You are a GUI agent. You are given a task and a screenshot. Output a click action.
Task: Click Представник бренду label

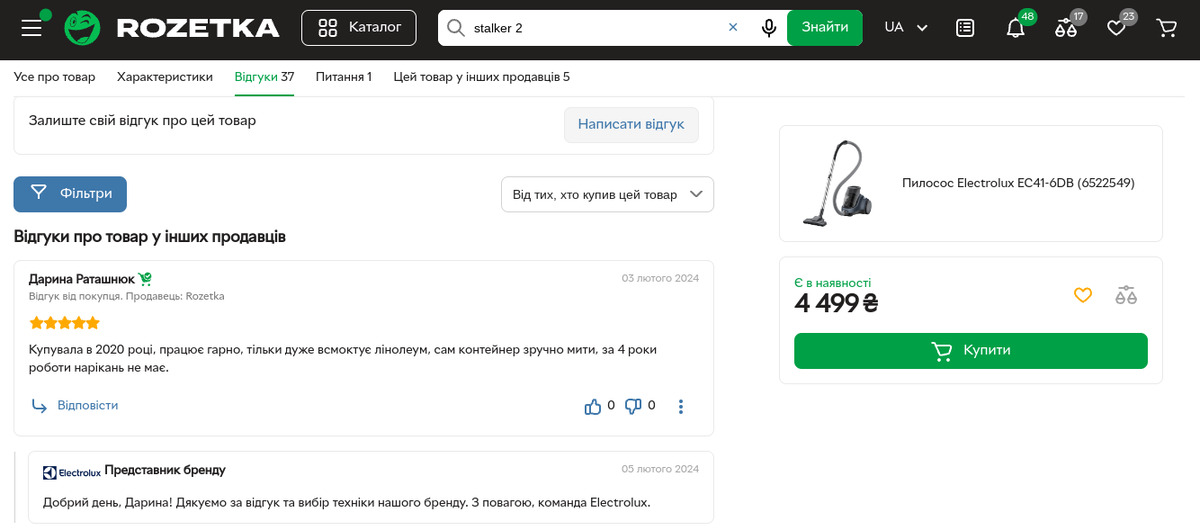(x=165, y=470)
